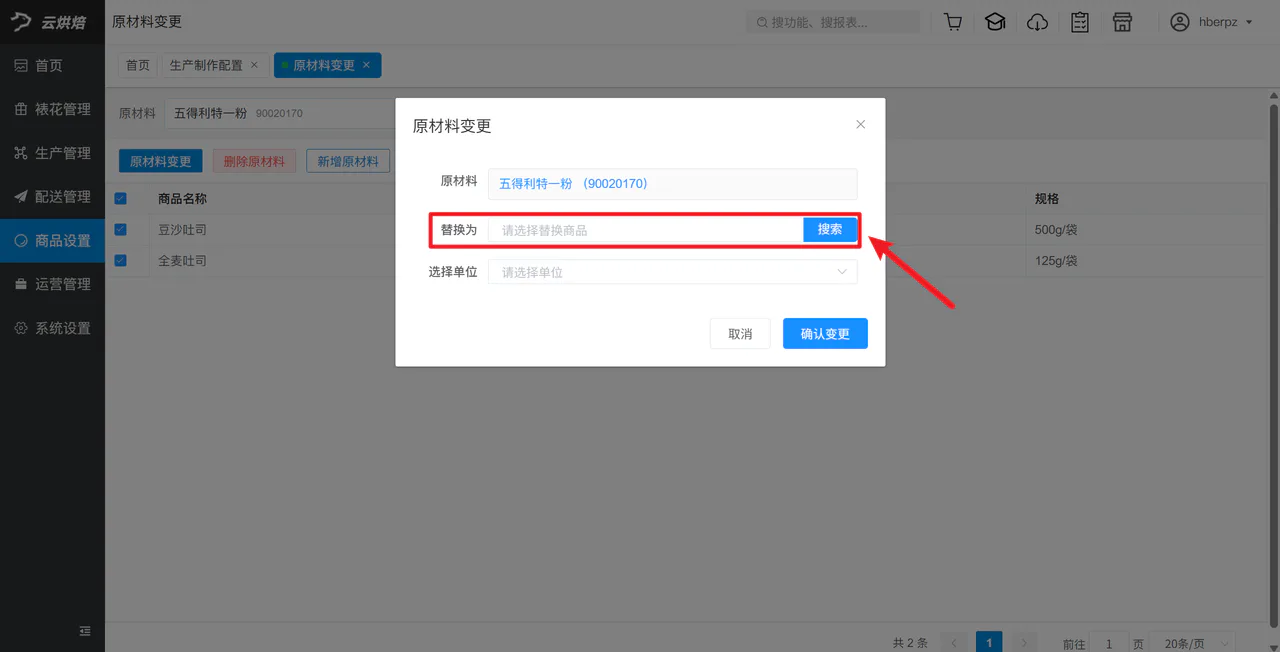Click the blue 搜索 button in dialog
Screen dimensions: 1280x652
click(830, 230)
